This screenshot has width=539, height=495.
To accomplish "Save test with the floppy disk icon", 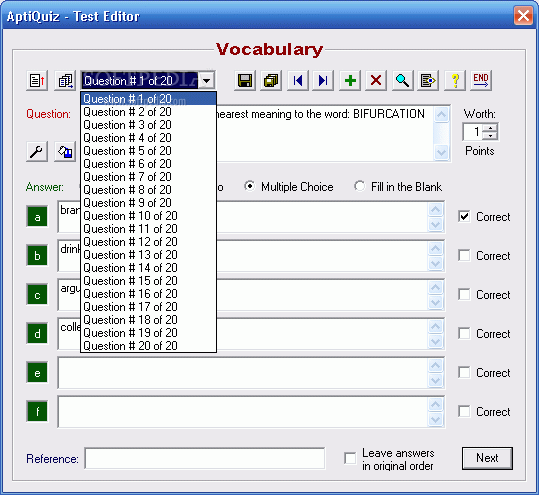I will pyautogui.click(x=245, y=81).
